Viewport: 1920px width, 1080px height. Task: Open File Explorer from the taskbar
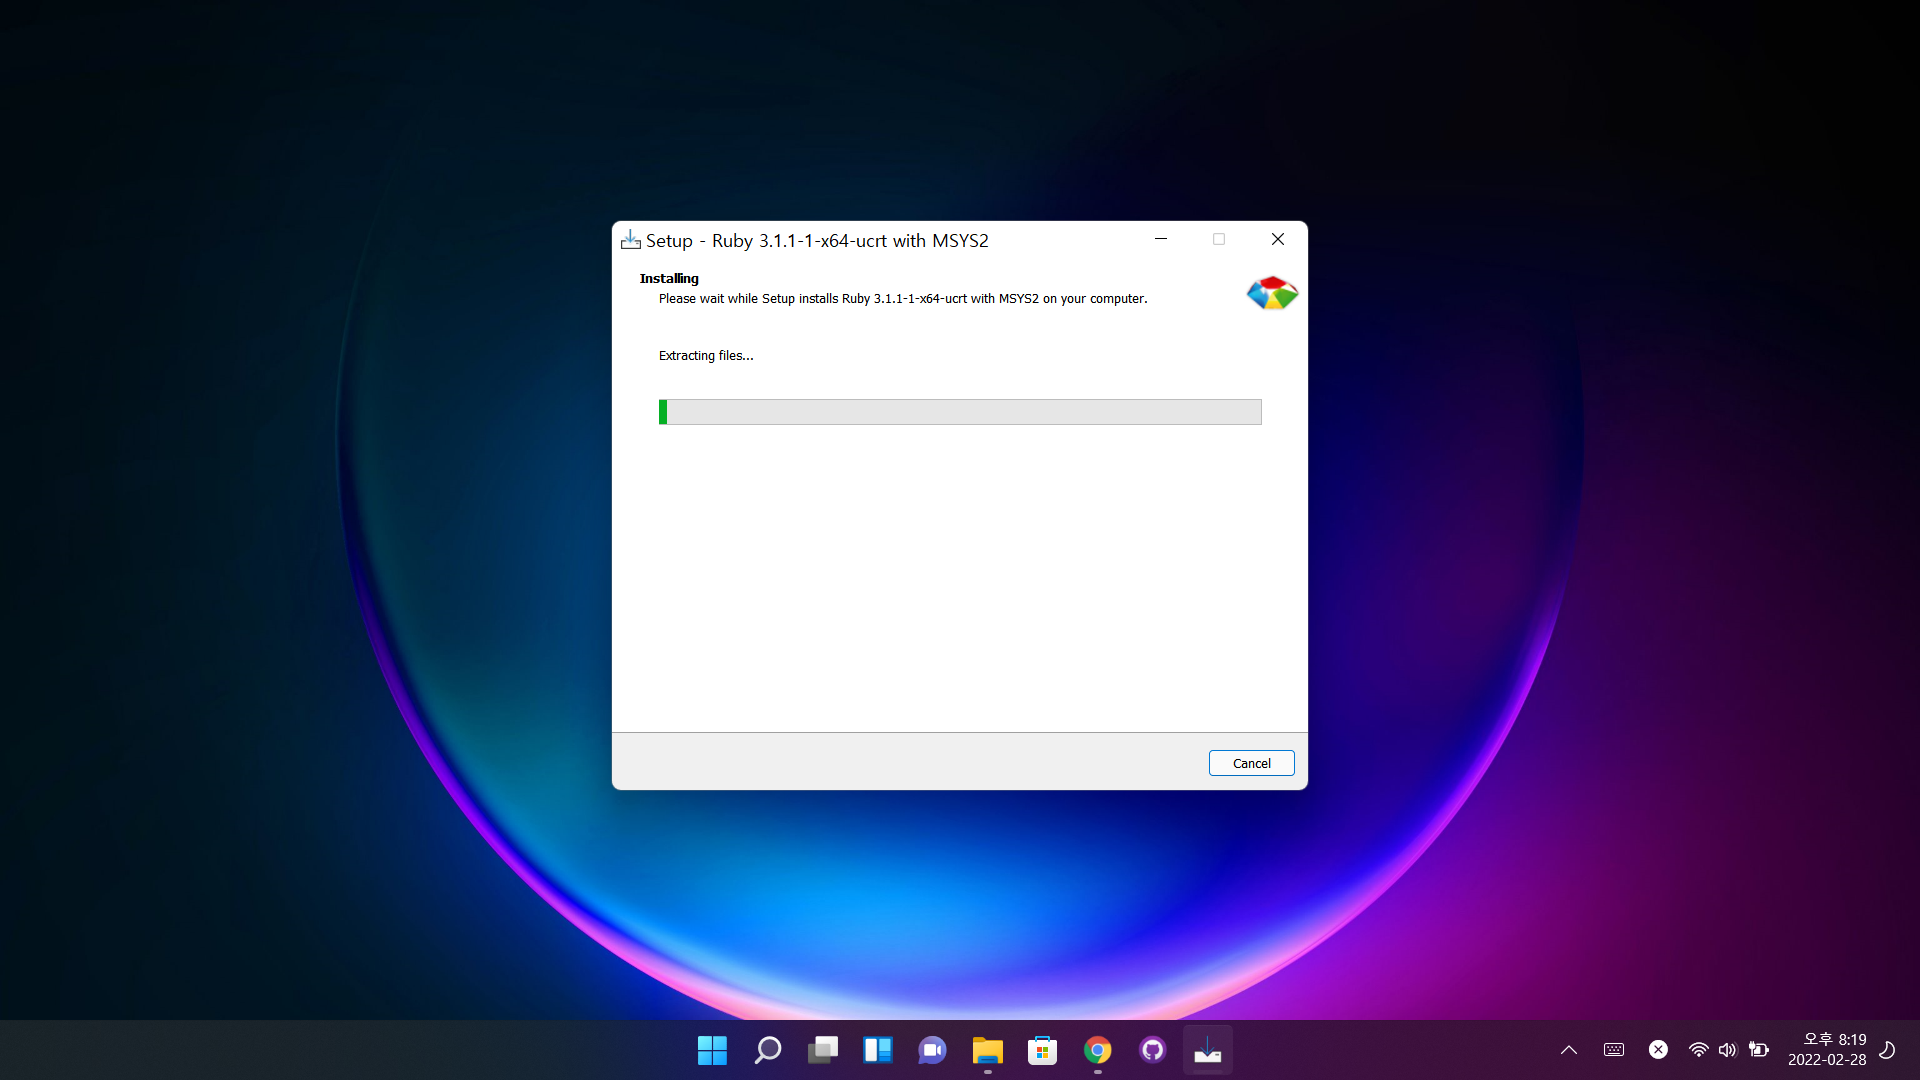(987, 1050)
